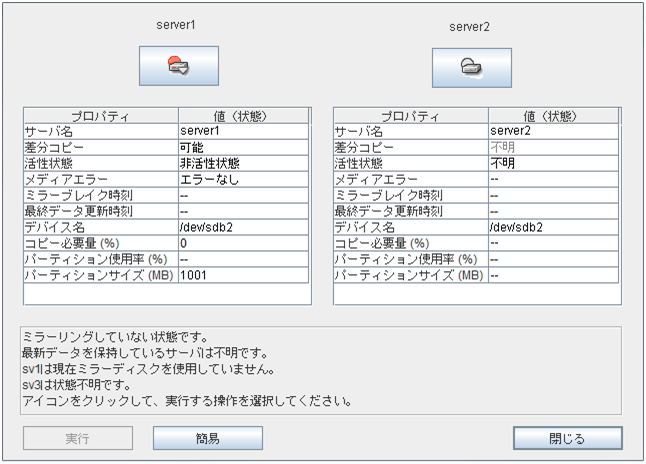Click the server1 mirror disk icon
646x464 pixels.
[178, 67]
